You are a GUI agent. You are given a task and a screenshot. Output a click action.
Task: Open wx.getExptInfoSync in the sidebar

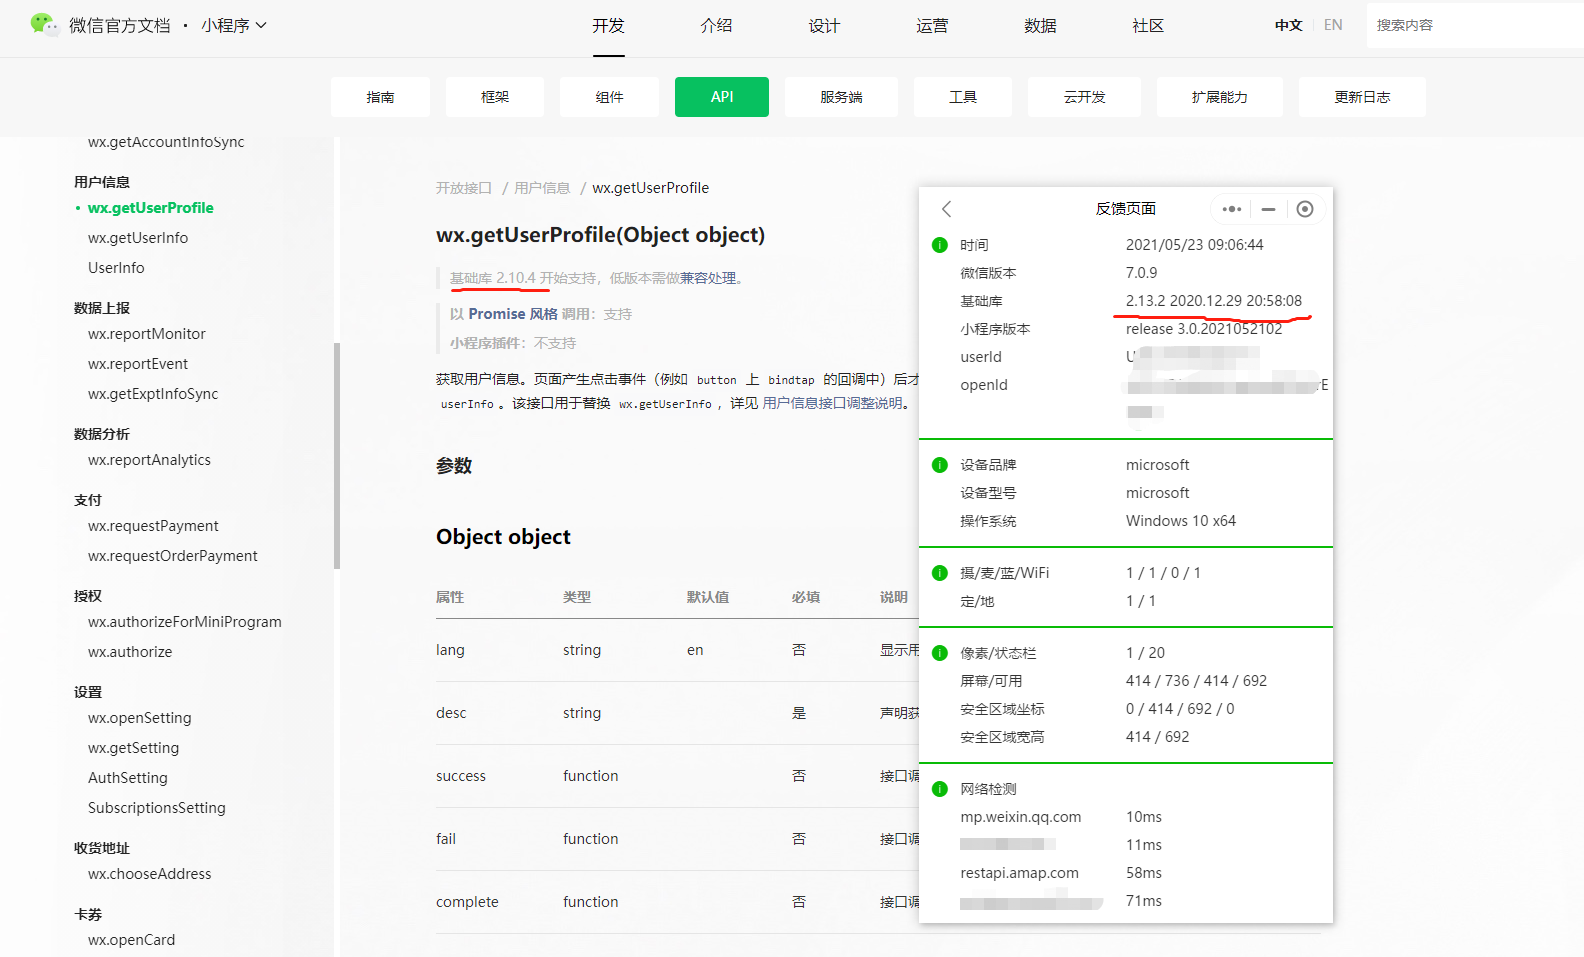(153, 394)
